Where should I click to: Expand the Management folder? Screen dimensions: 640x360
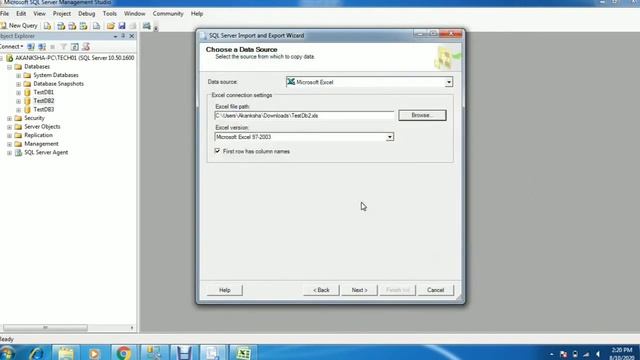pos(9,144)
